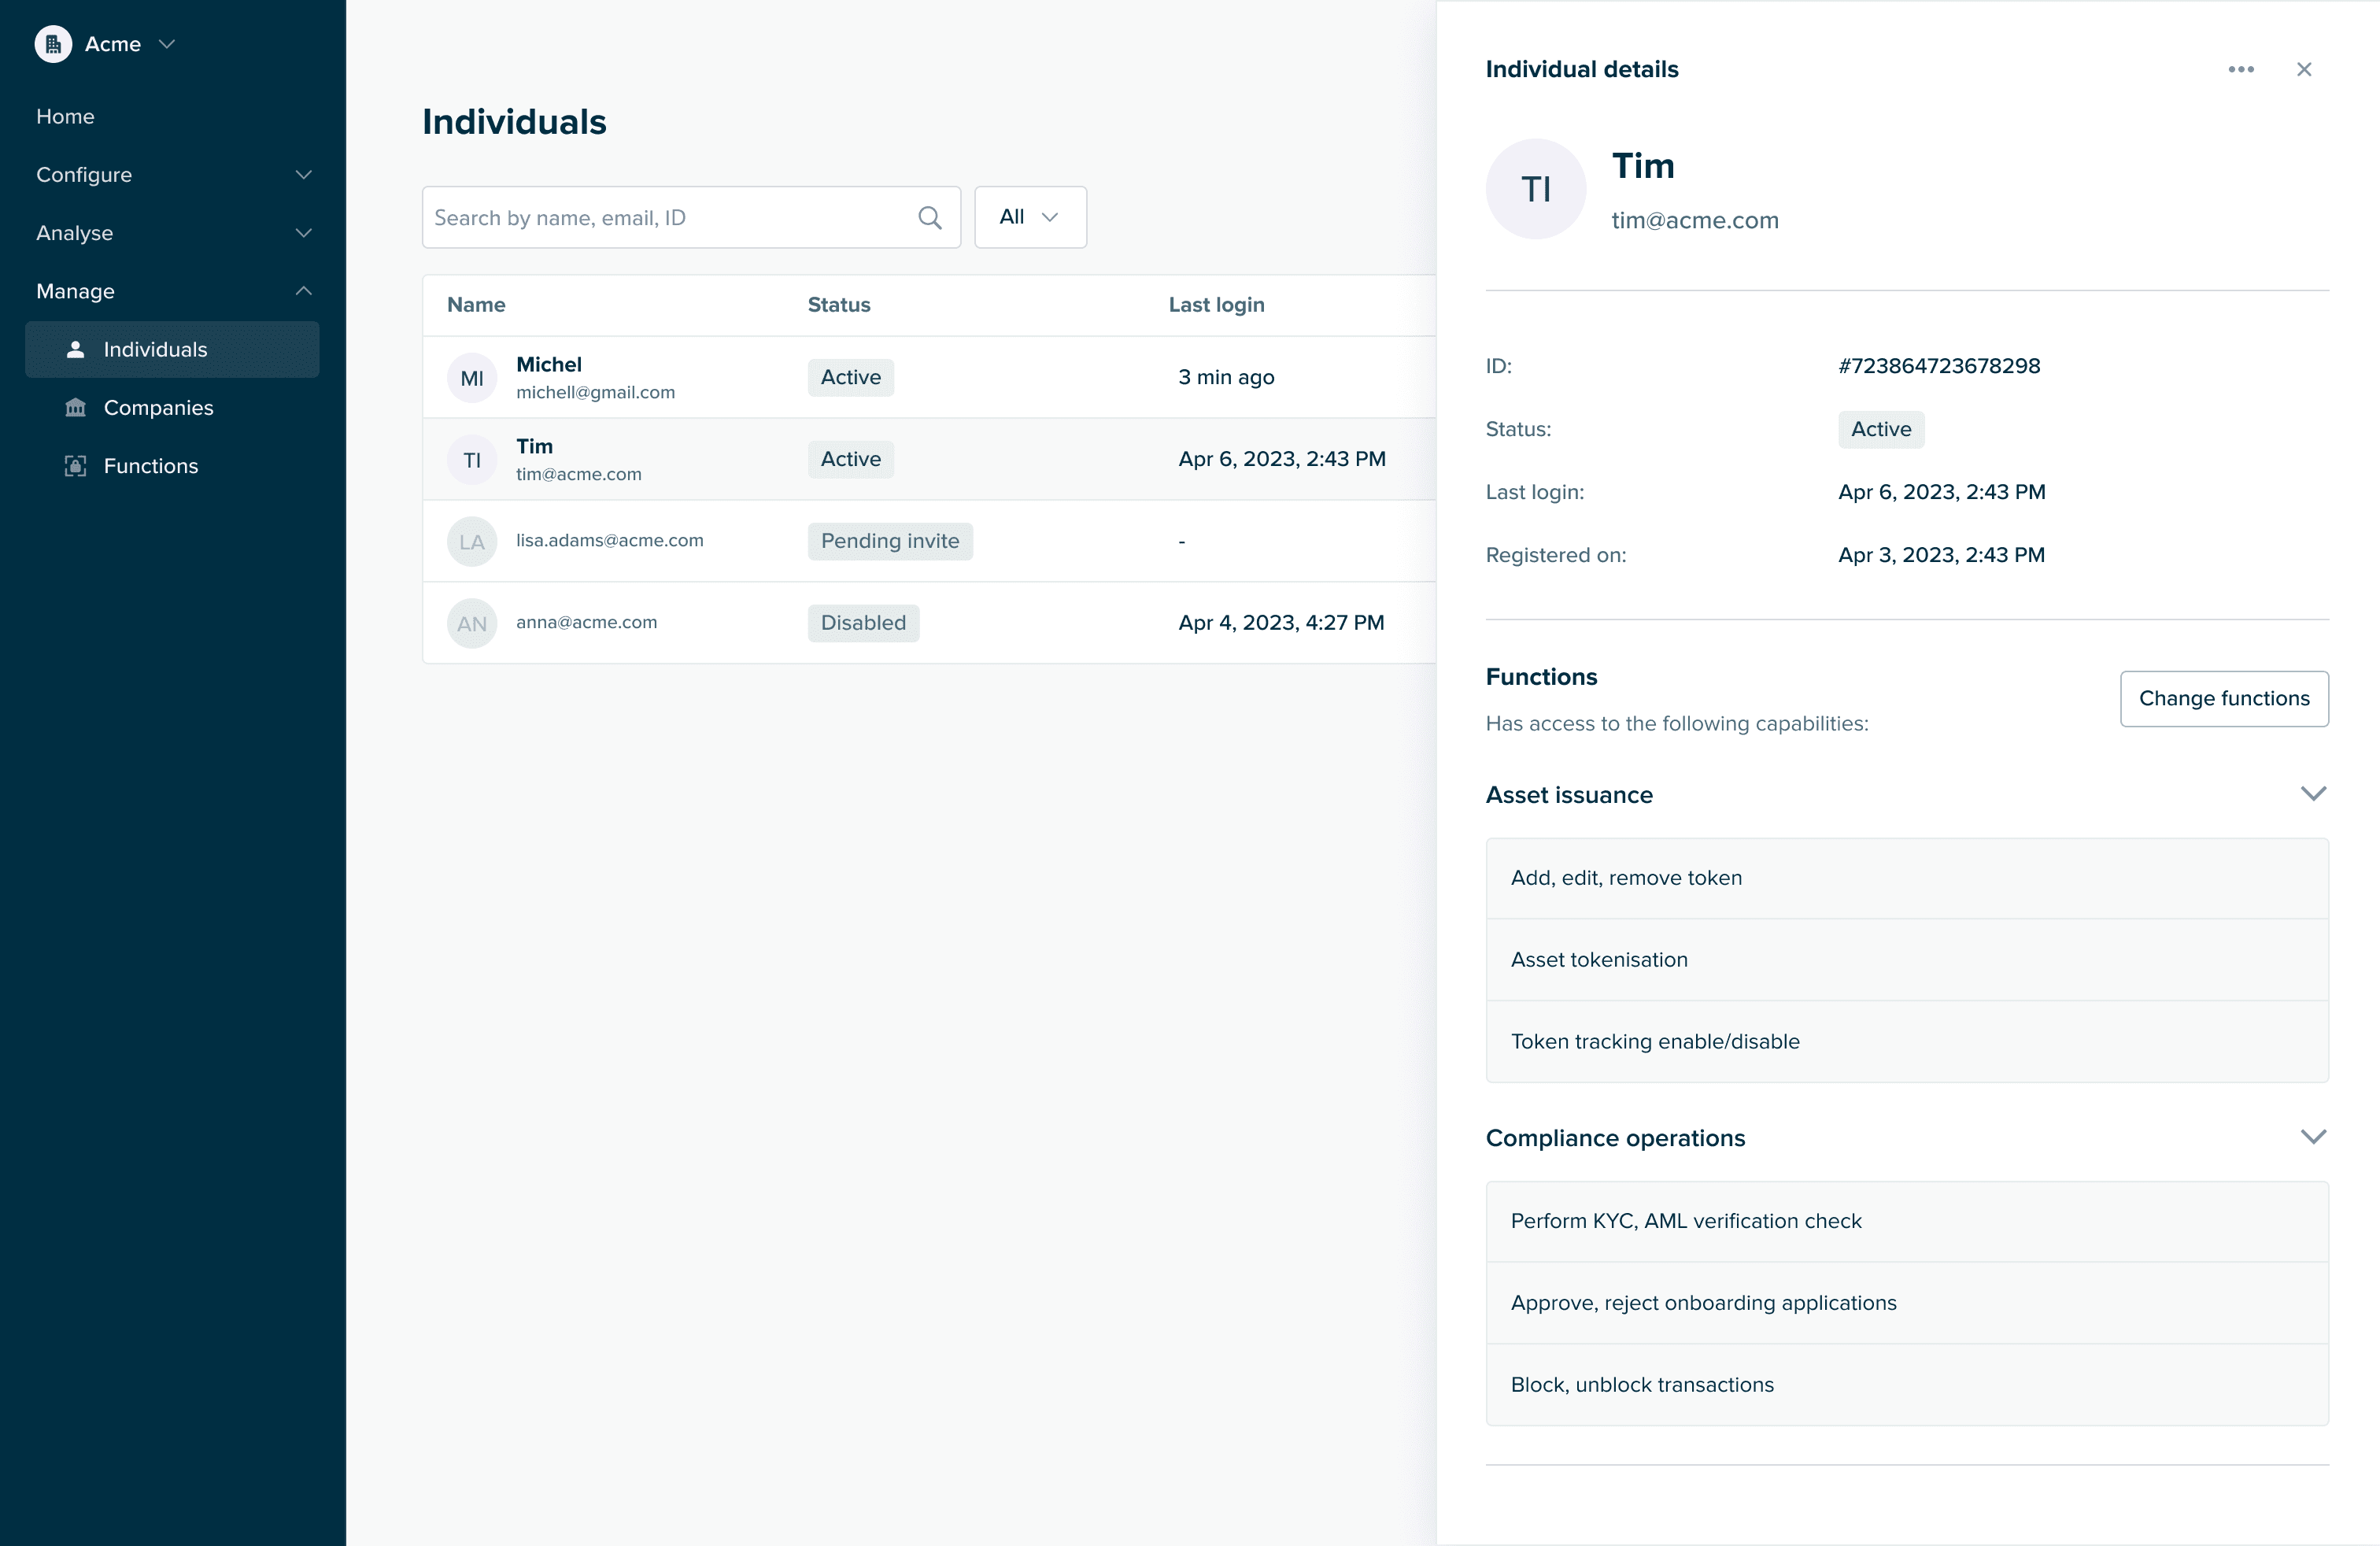
Task: Click the Disabled status badge
Action: pos(863,623)
